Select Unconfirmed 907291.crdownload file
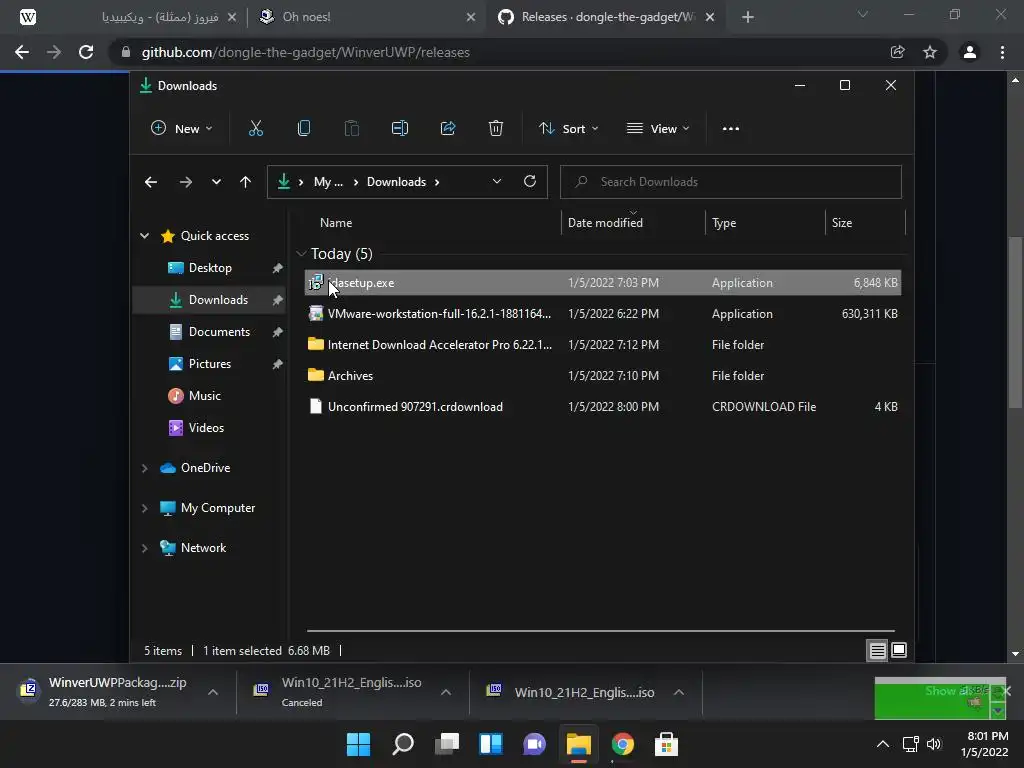 point(603,407)
